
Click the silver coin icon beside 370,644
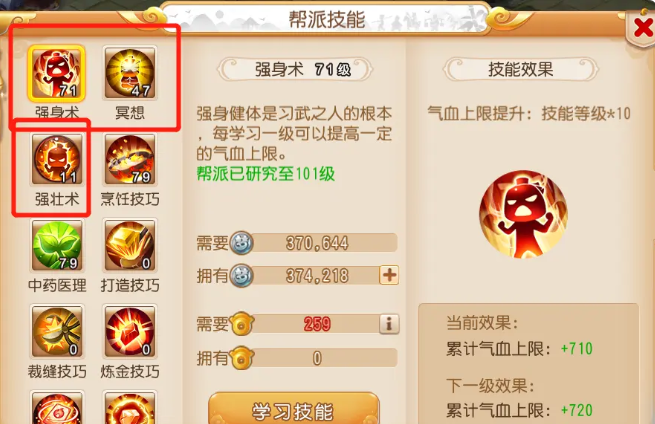242,243
